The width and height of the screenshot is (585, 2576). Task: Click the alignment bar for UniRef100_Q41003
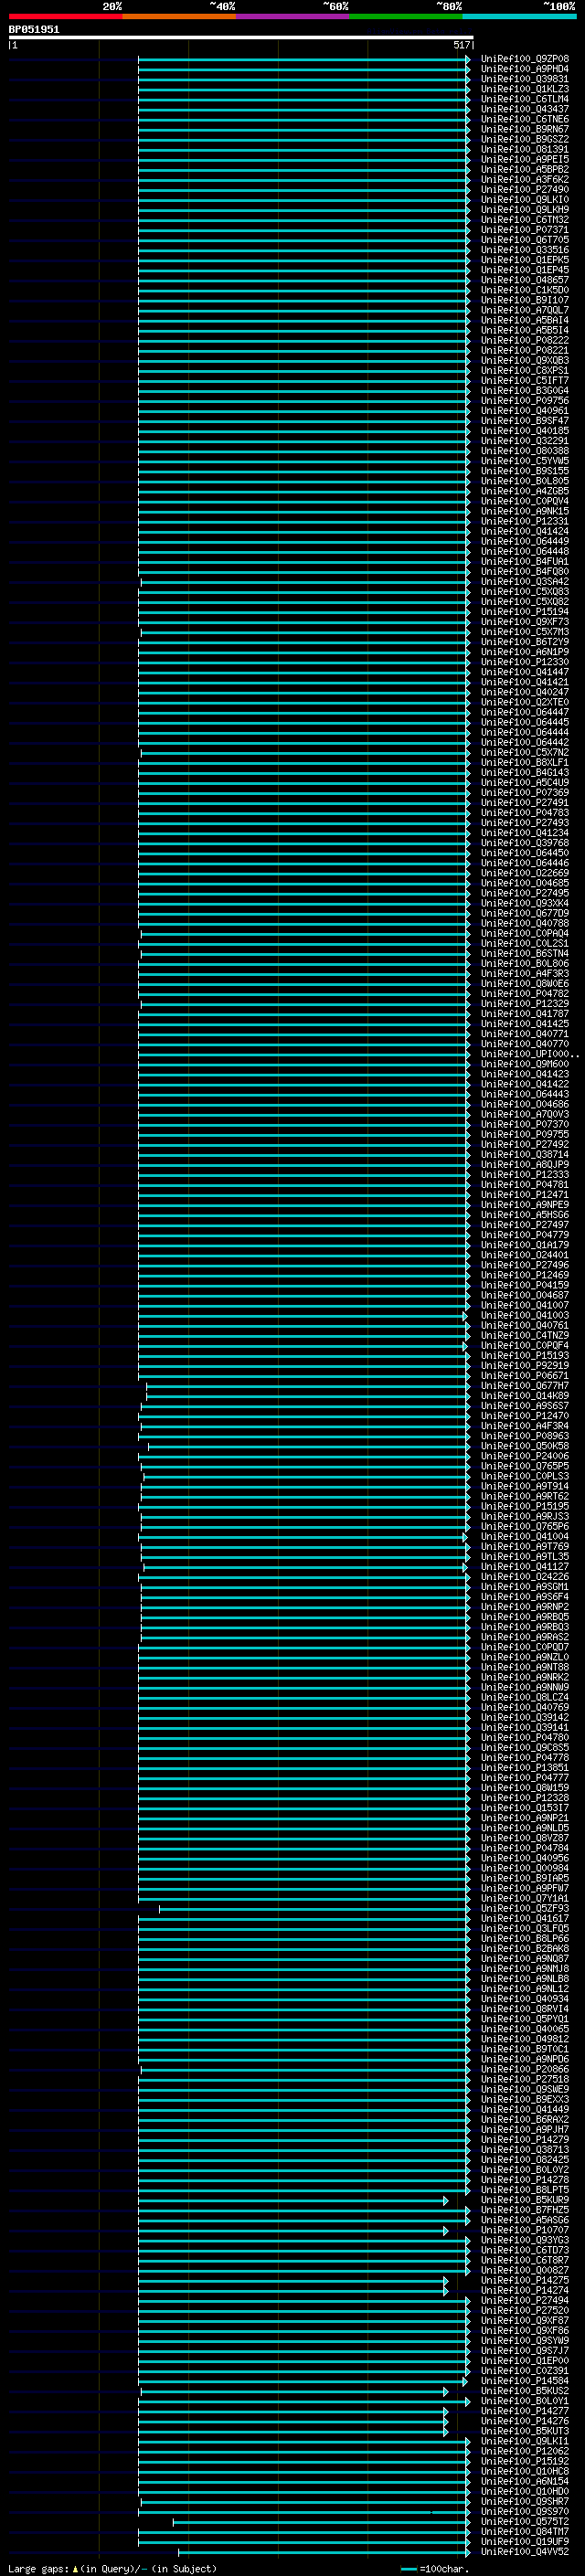coord(302,1316)
